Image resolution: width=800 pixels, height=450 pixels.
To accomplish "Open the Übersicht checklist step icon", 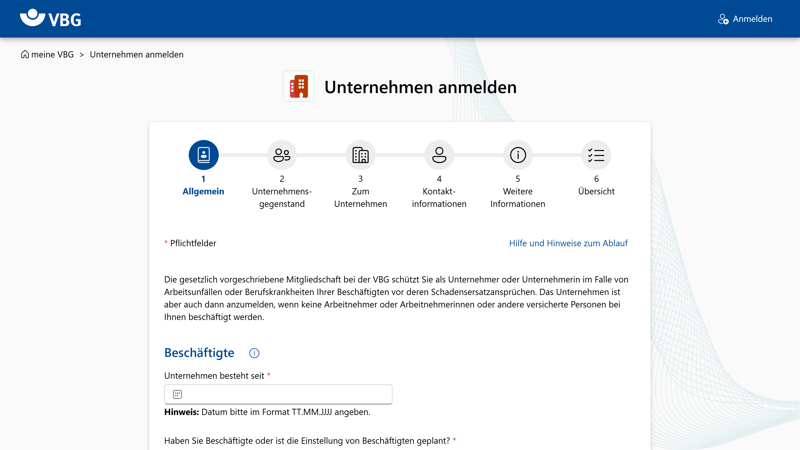I will (596, 155).
